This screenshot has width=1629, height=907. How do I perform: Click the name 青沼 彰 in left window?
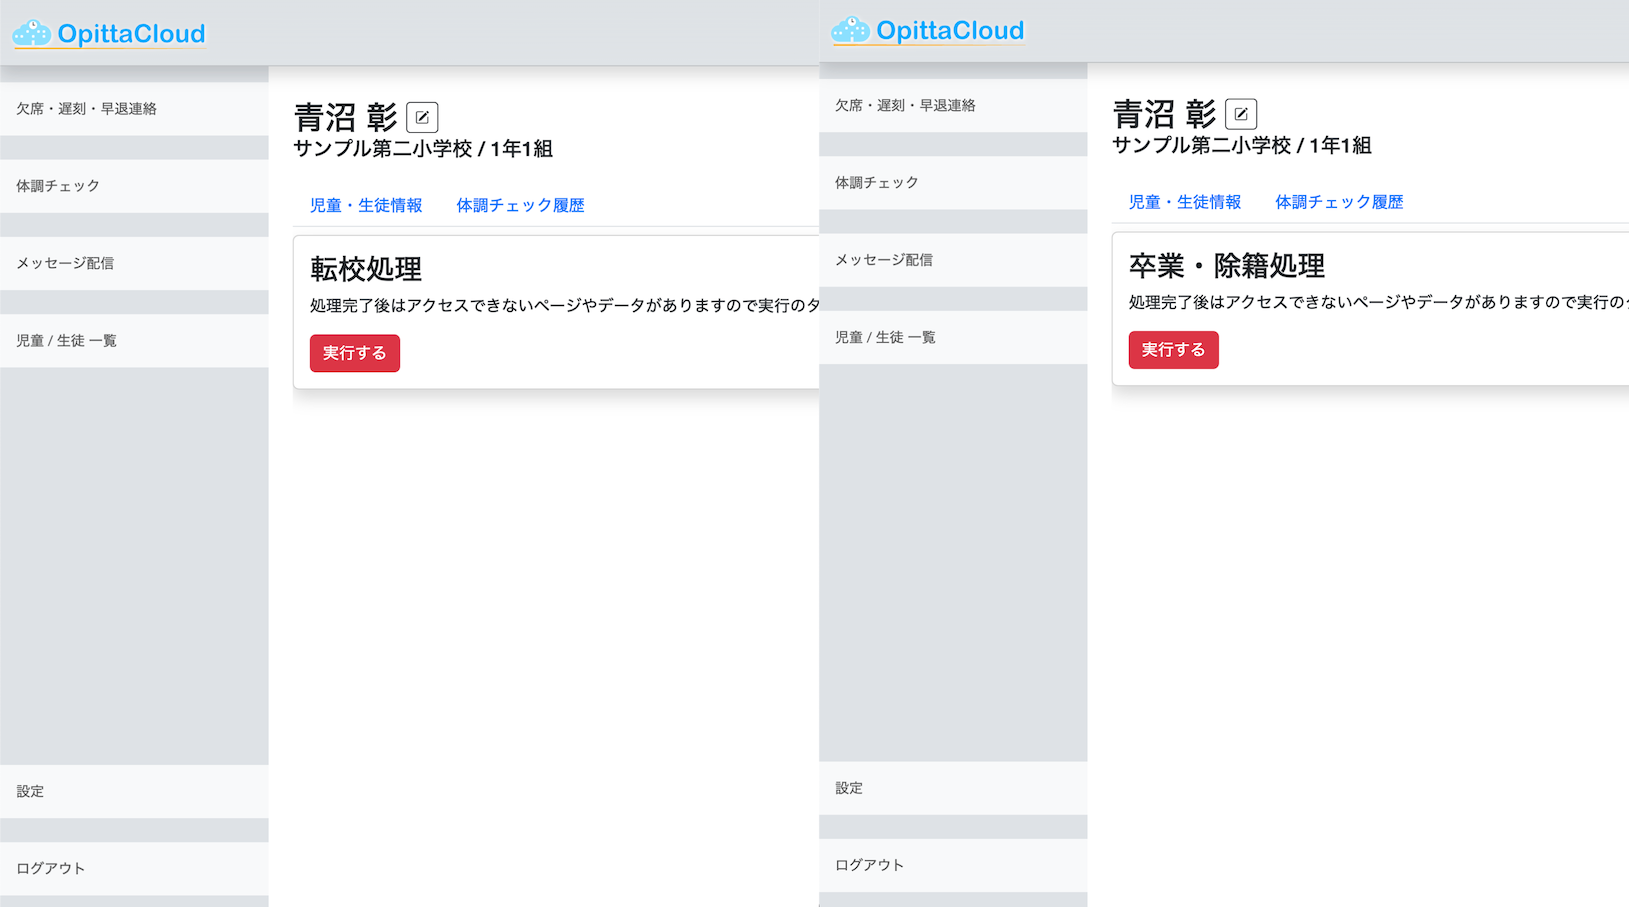[346, 118]
